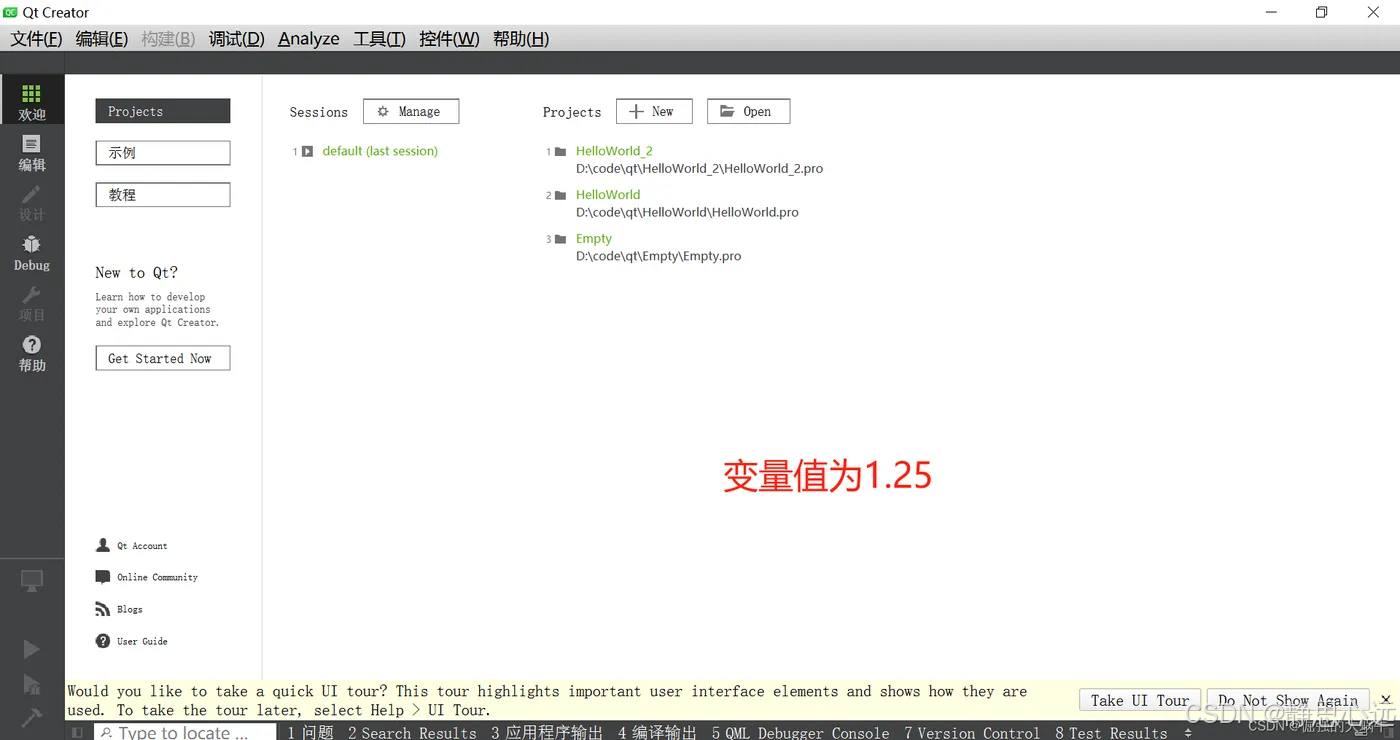This screenshot has width=1400, height=740.
Task: Open the Welcome (欢迎) mode
Action: [32, 102]
